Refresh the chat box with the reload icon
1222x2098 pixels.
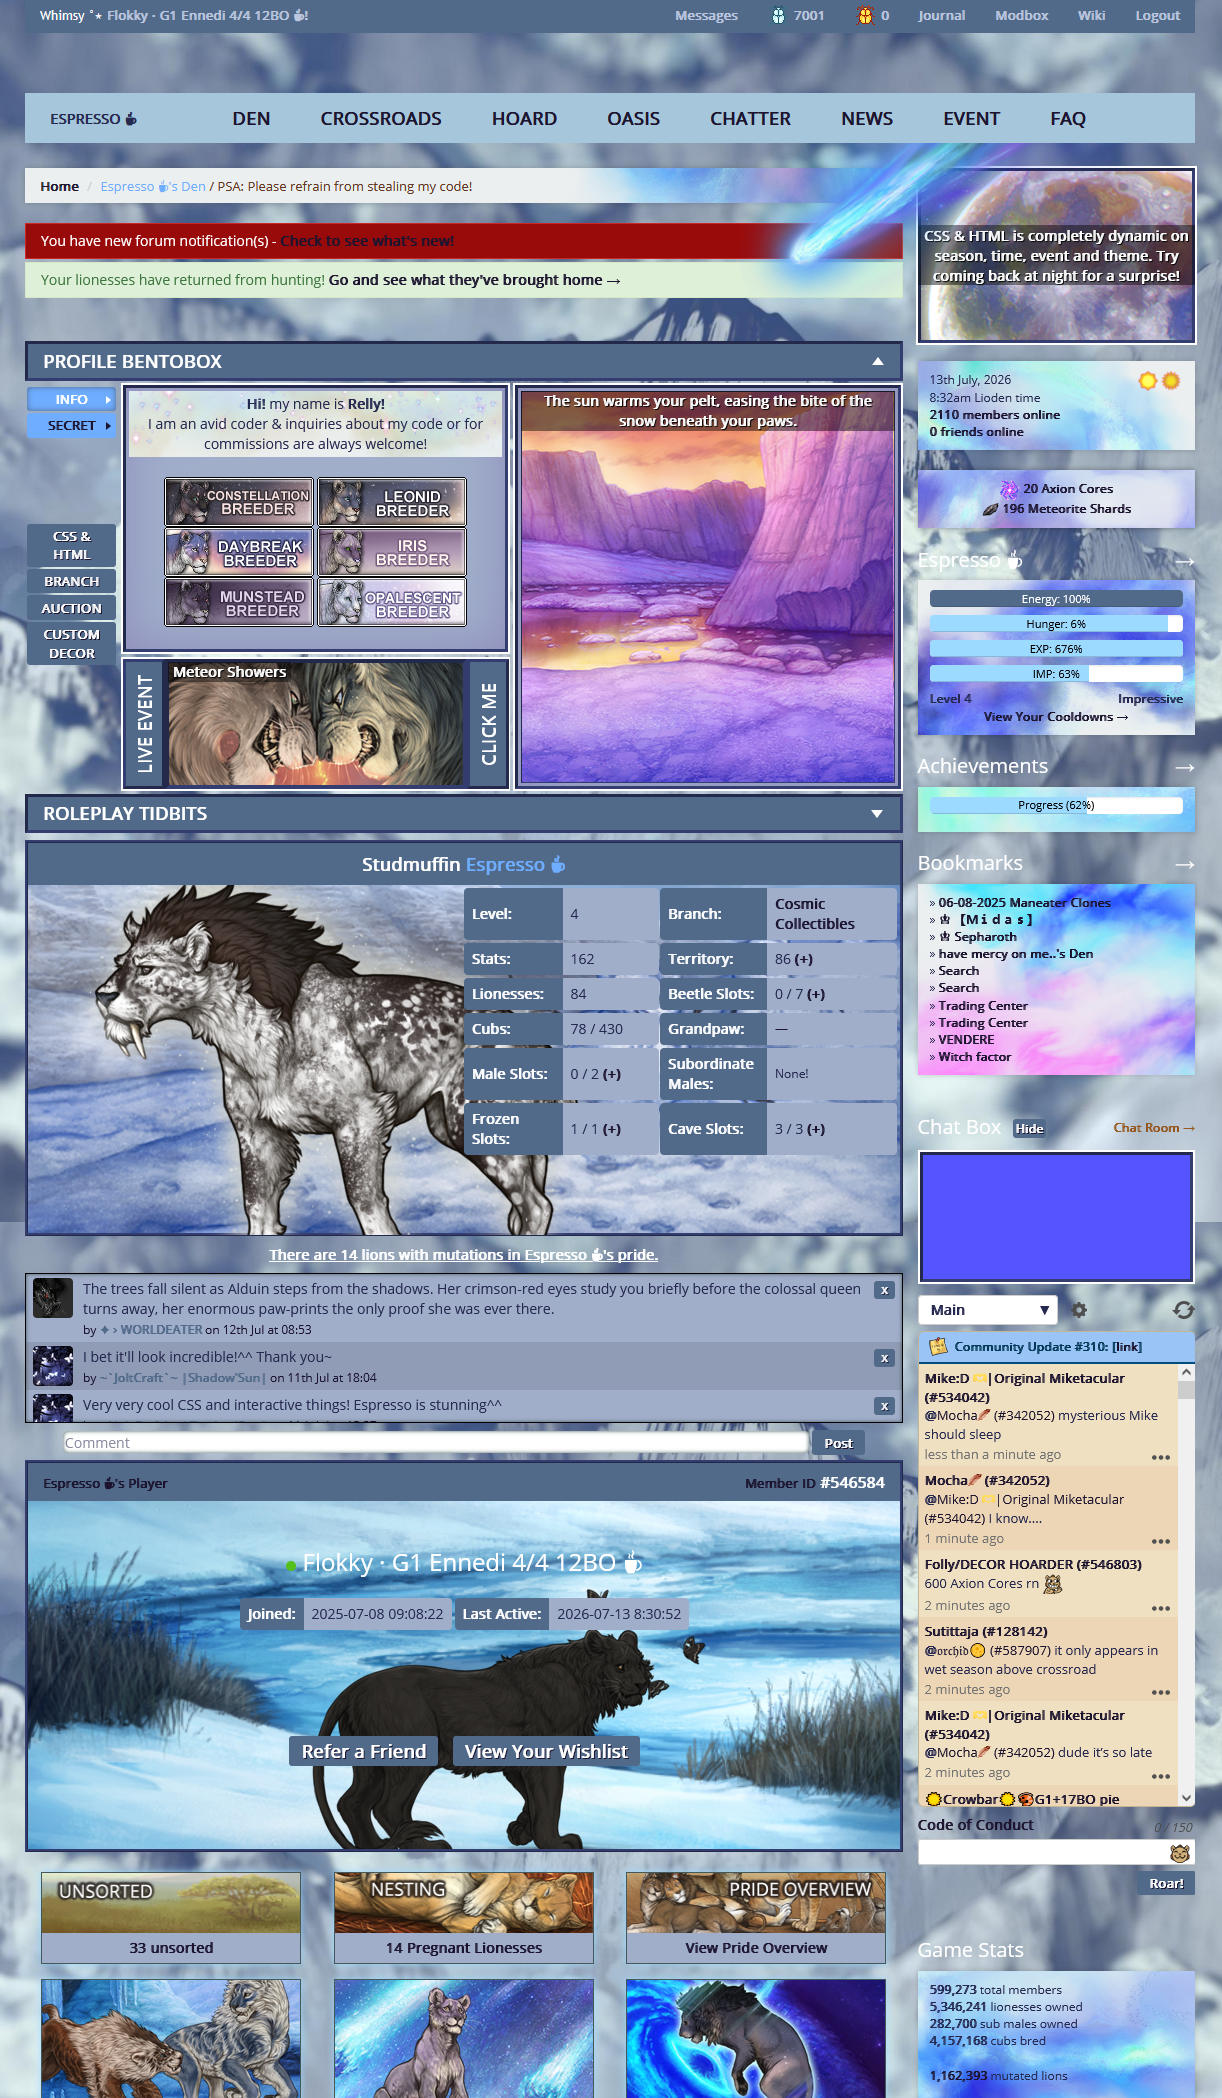tap(1183, 1309)
